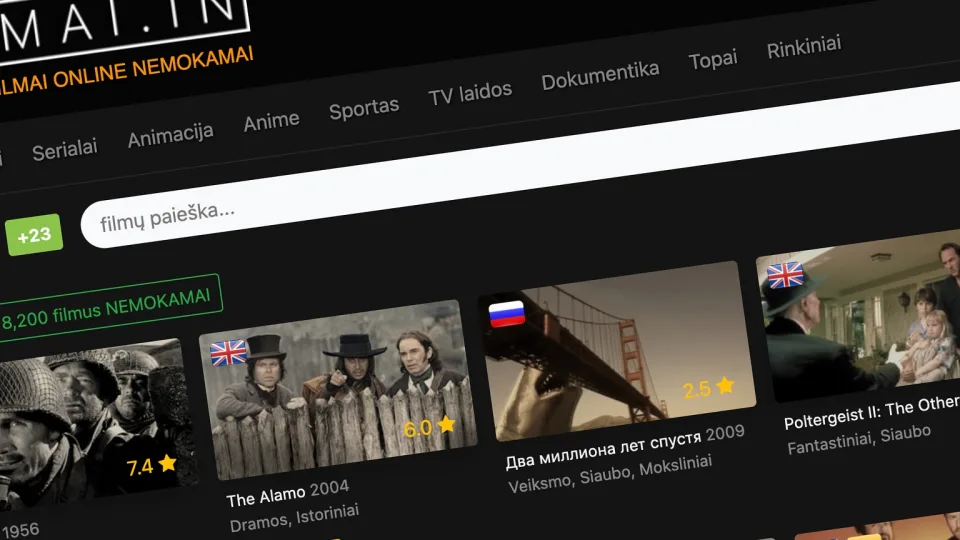Click the green +23 badge
Screen dimensions: 960x540
(34, 234)
